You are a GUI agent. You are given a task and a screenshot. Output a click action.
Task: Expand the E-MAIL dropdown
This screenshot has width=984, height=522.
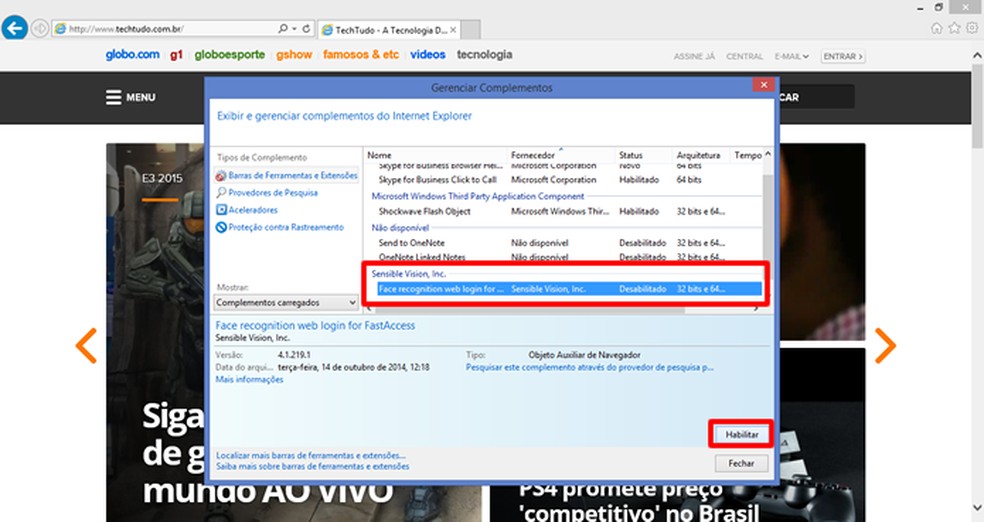pos(791,56)
